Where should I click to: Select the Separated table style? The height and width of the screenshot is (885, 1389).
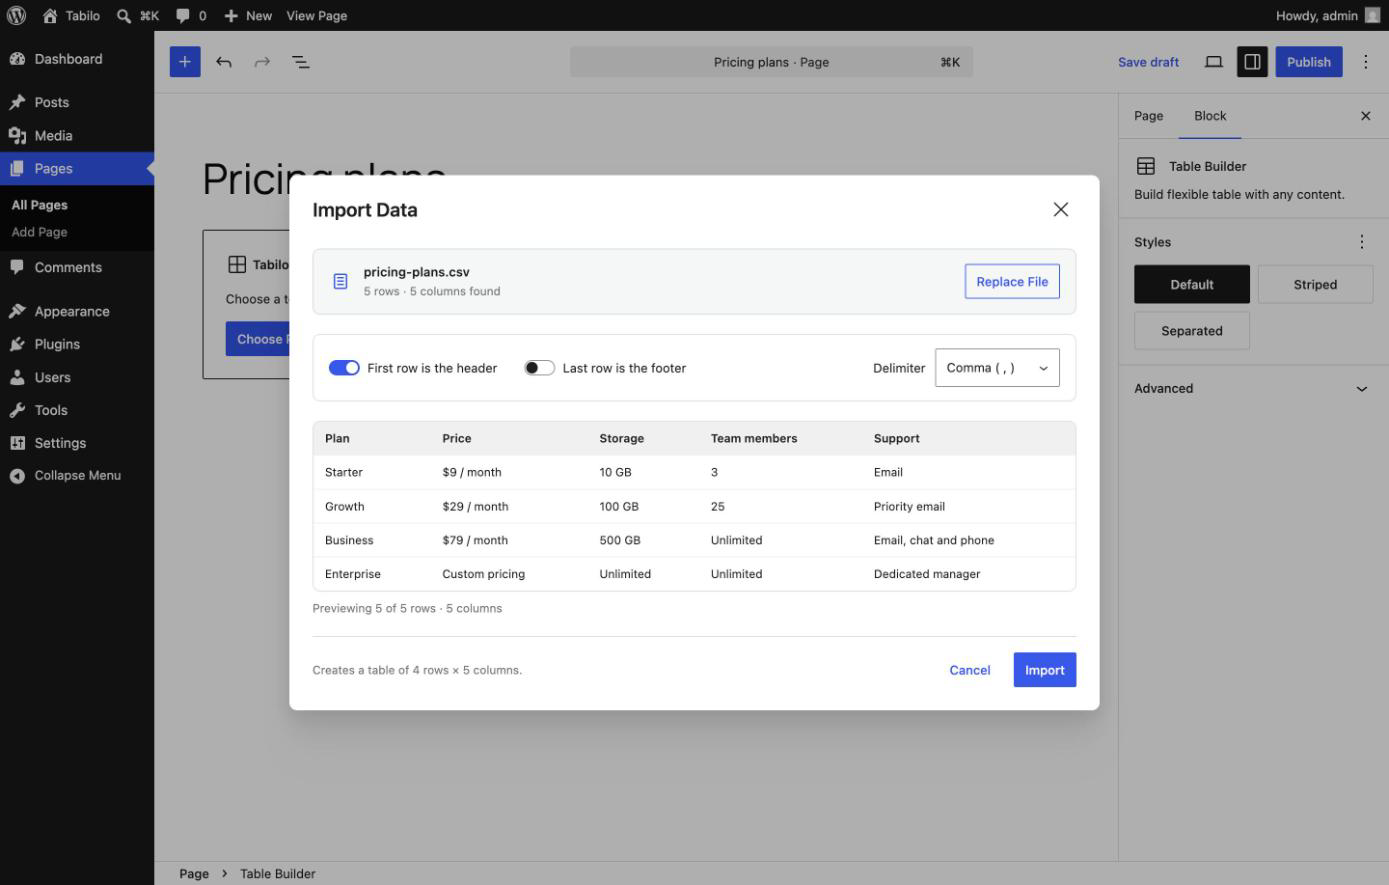tap(1192, 331)
